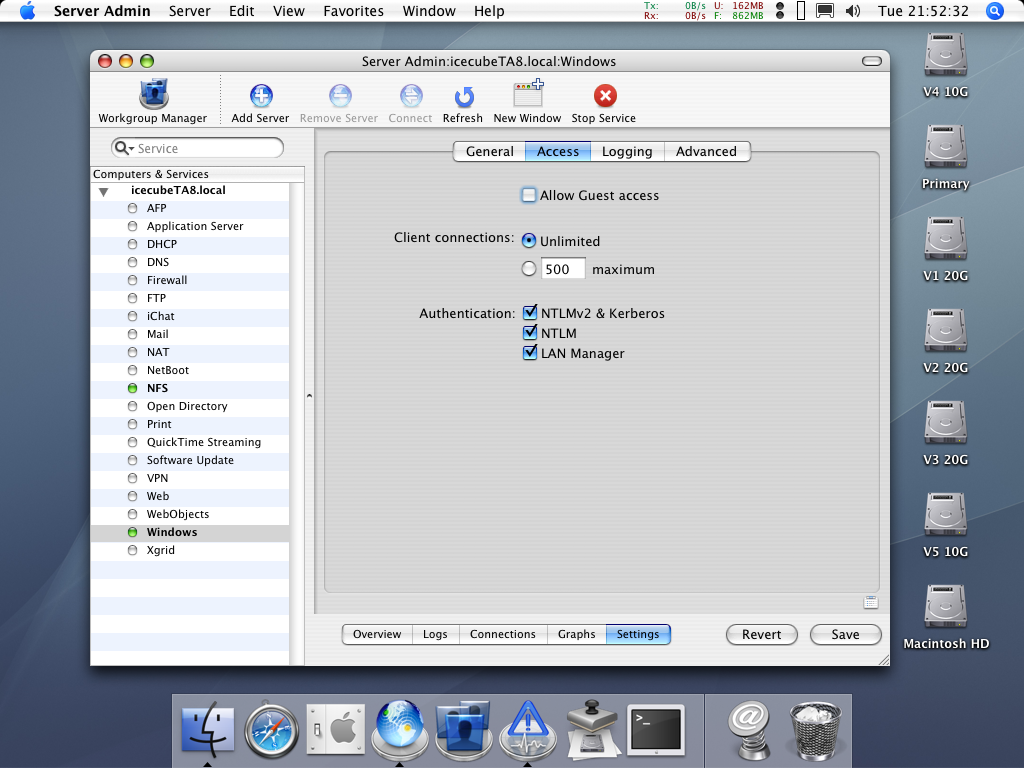Refresh the server list
The height and width of the screenshot is (768, 1024).
tap(463, 97)
